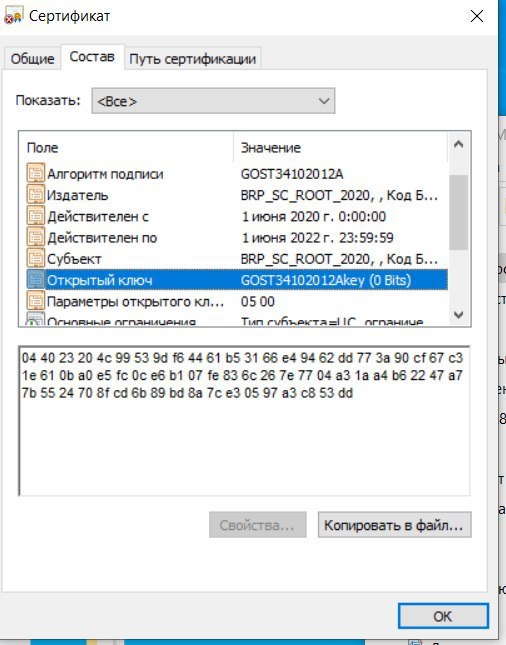506x645 pixels.
Task: Click the disabled Свойства... button
Action: (258, 525)
